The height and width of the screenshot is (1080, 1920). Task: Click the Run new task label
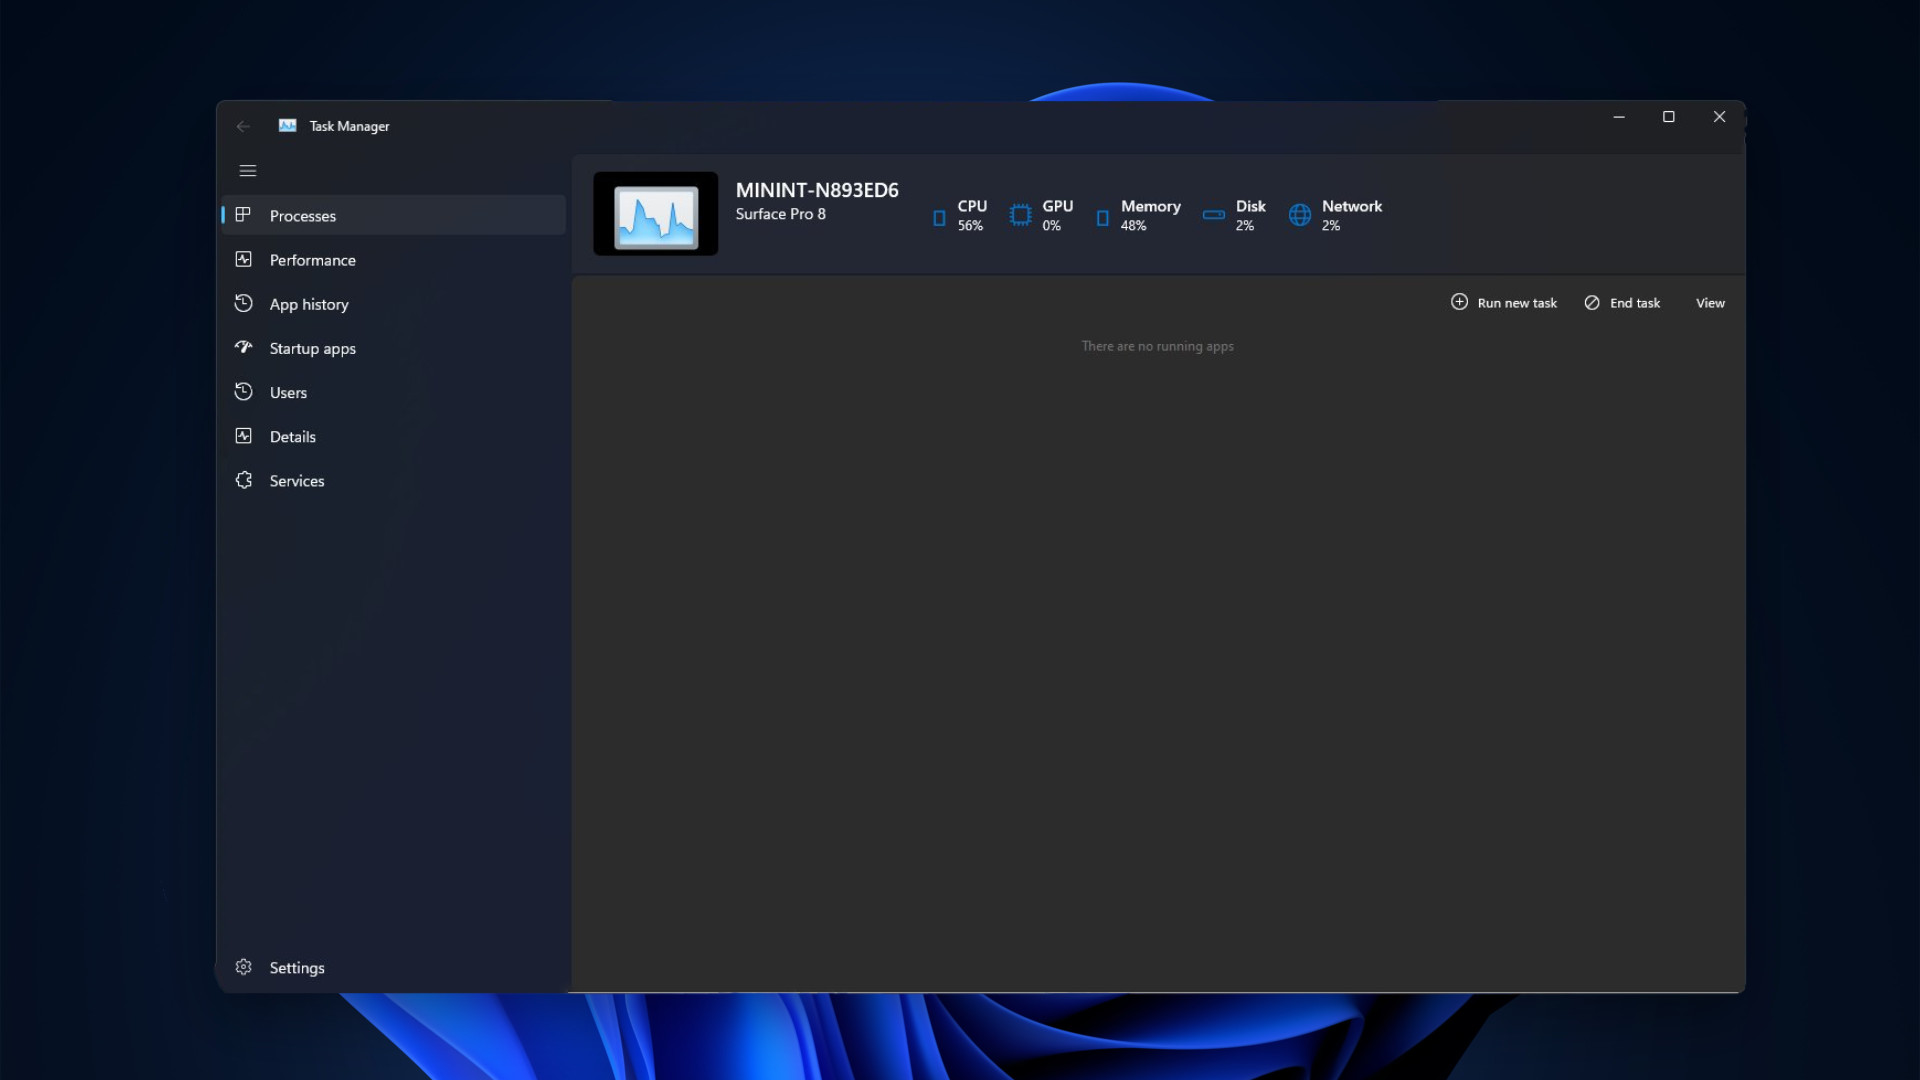coord(1517,303)
